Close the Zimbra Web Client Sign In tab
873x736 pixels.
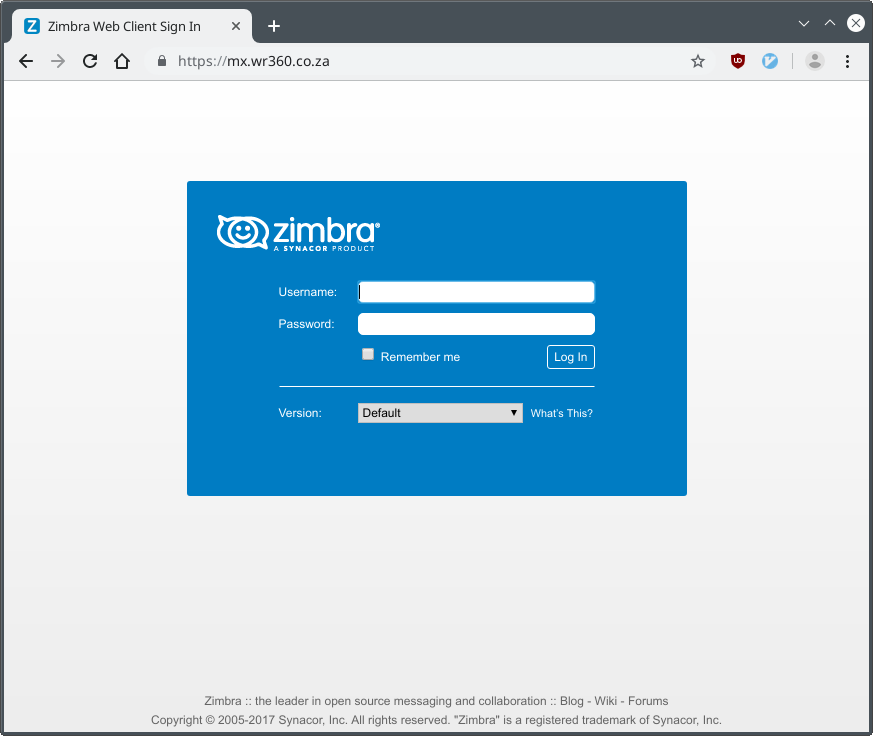[236, 26]
